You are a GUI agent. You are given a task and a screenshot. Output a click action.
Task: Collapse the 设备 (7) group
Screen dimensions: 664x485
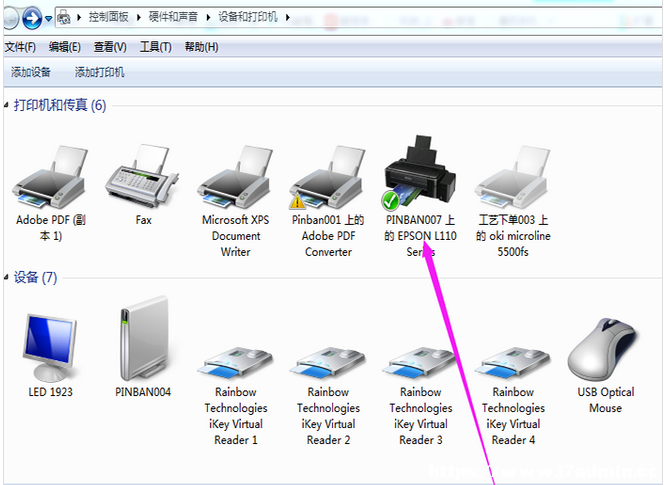(6, 277)
